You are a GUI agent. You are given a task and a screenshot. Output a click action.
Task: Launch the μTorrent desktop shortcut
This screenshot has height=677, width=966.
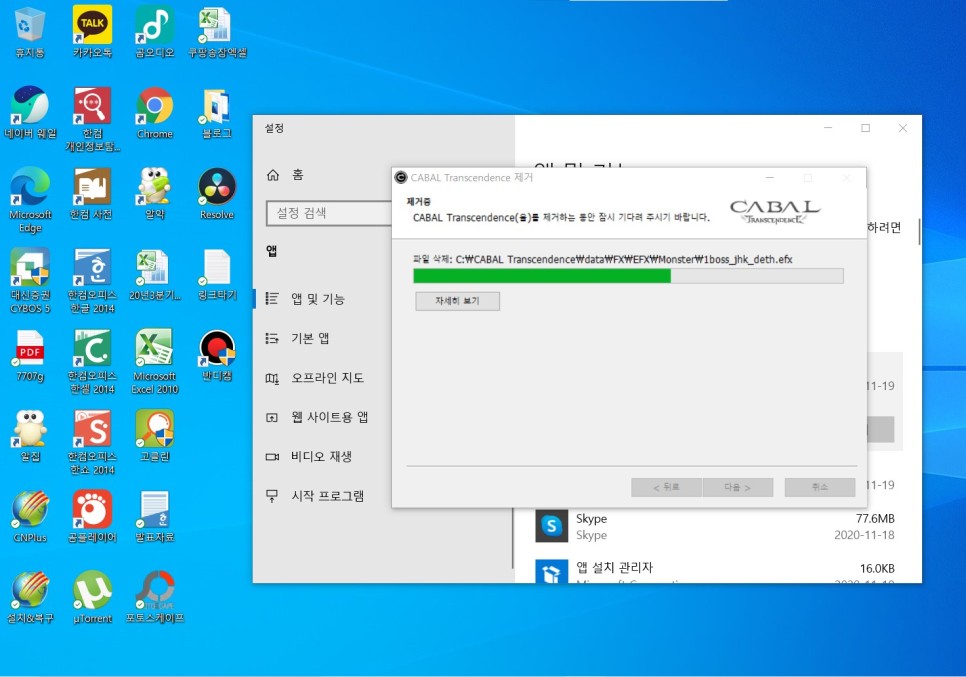tap(92, 598)
